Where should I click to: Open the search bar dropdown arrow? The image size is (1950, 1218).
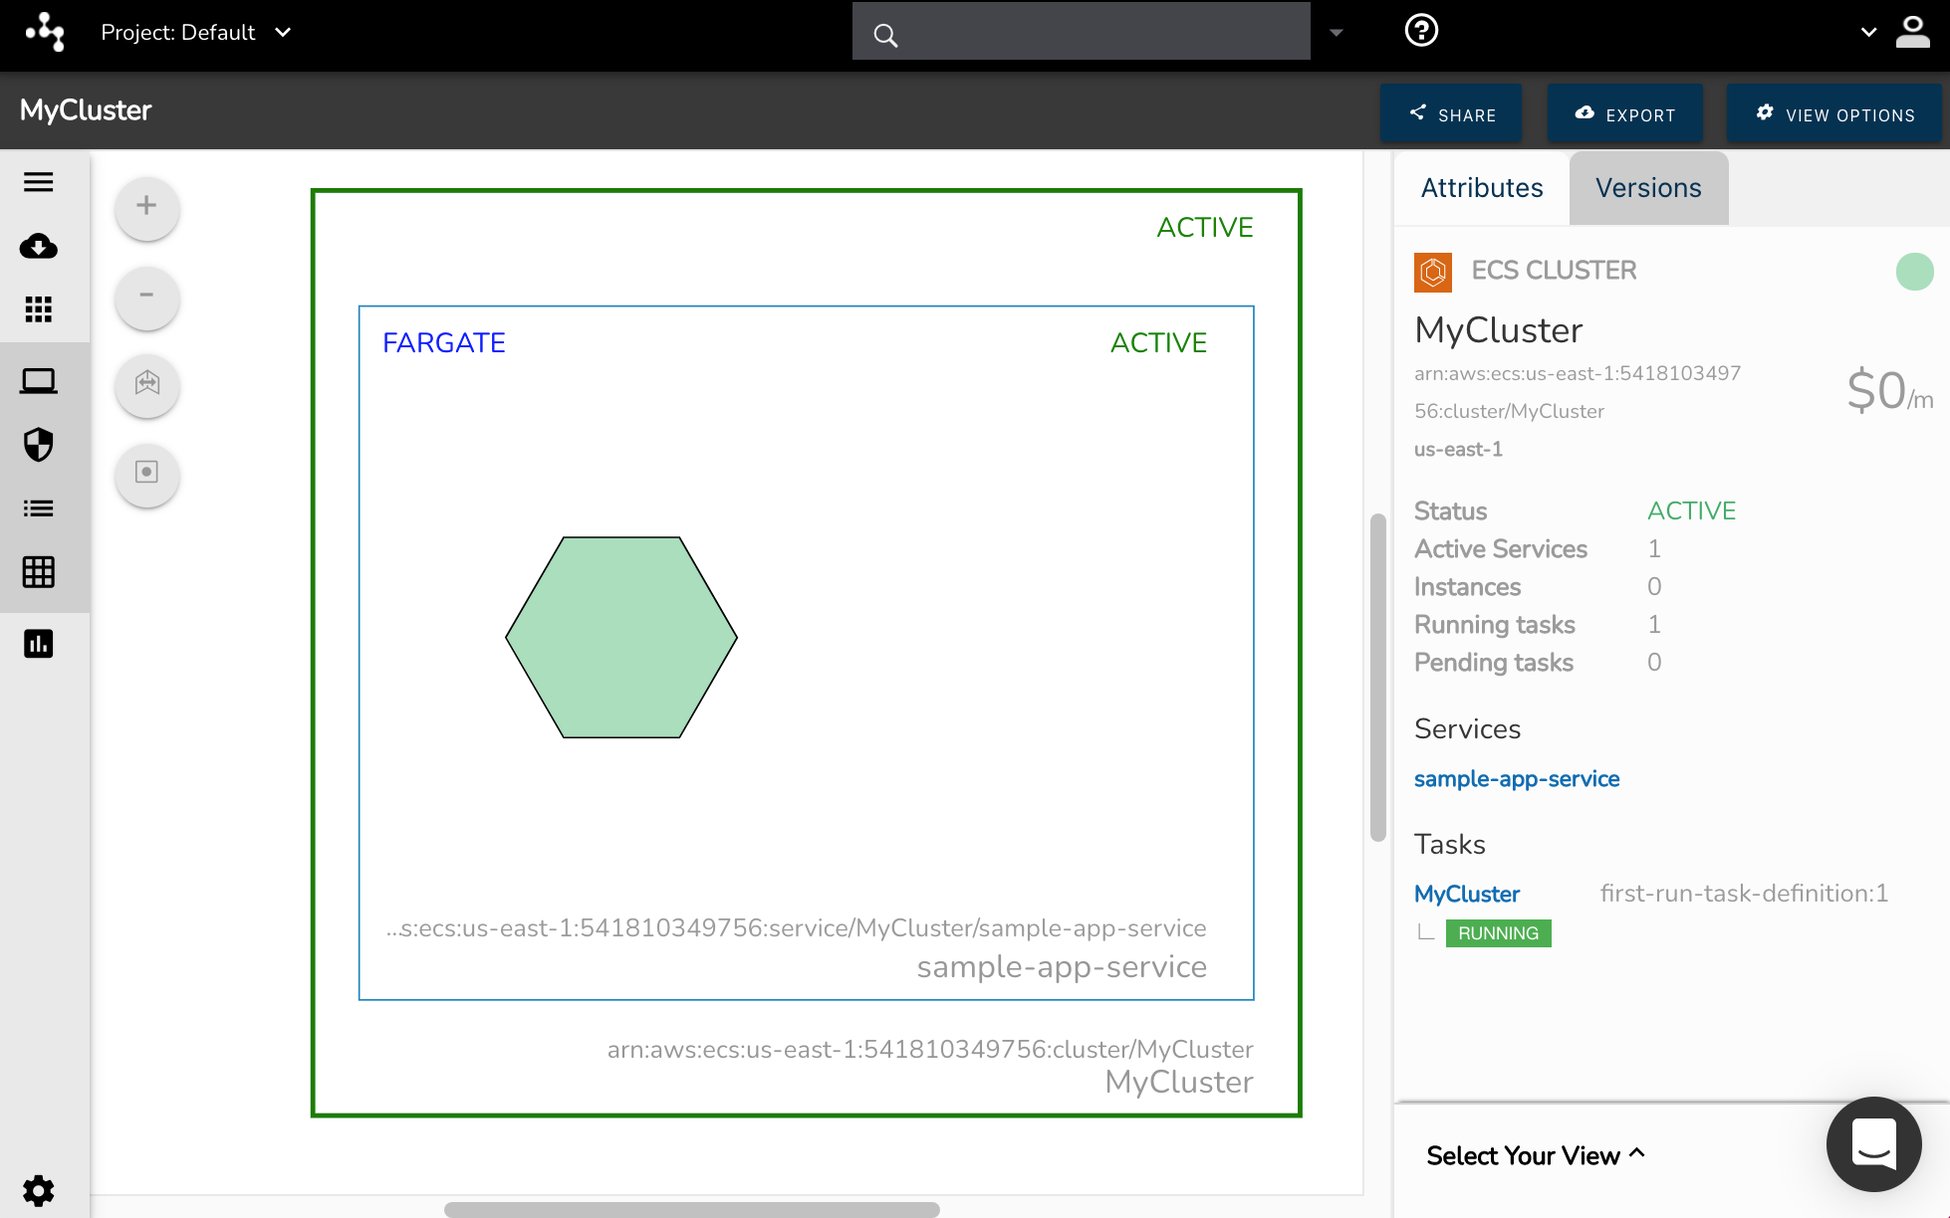[x=1337, y=33]
